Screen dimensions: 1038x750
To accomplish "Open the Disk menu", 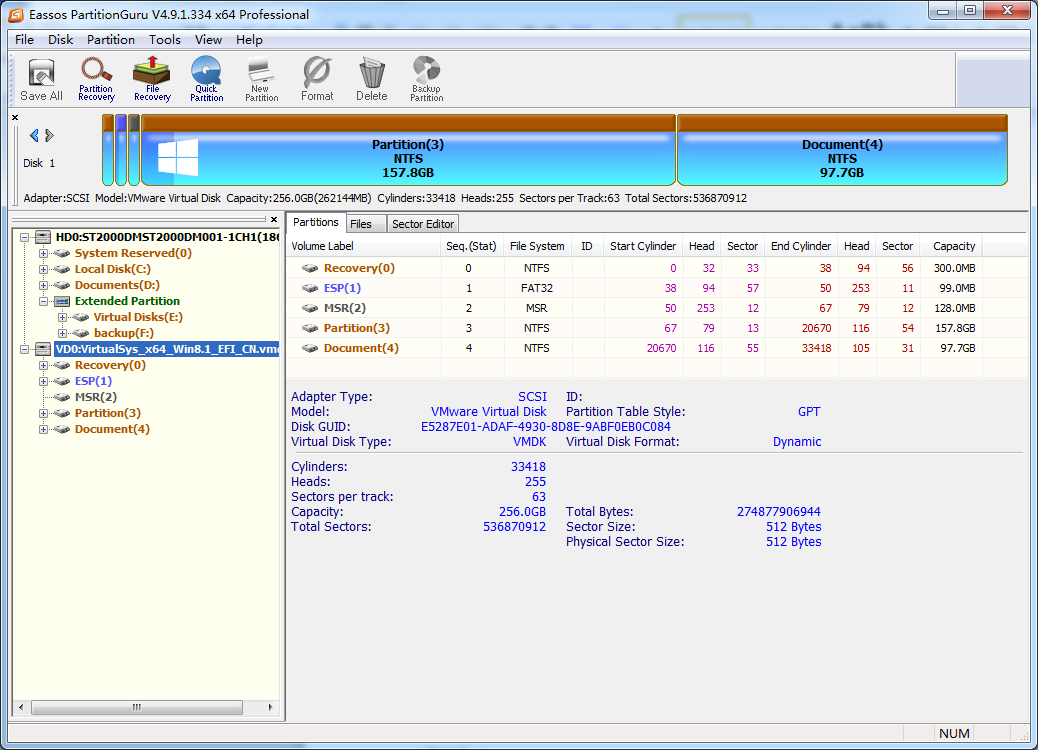I will pyautogui.click(x=60, y=40).
